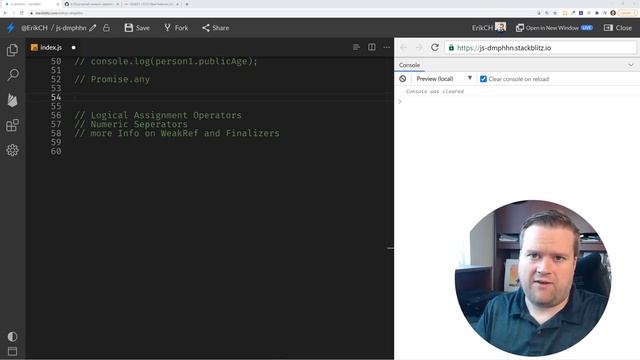Screen dimensions: 640x360
Task: Click line number 60 in gutter
Action: (x=56, y=151)
